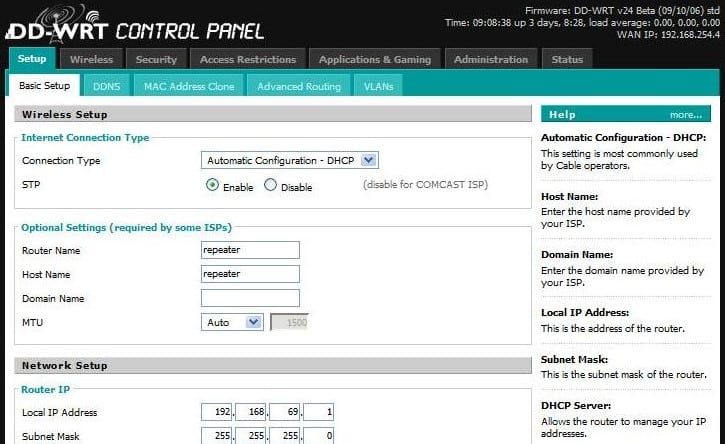
Task: Click the Host Name input field
Action: tap(250, 274)
